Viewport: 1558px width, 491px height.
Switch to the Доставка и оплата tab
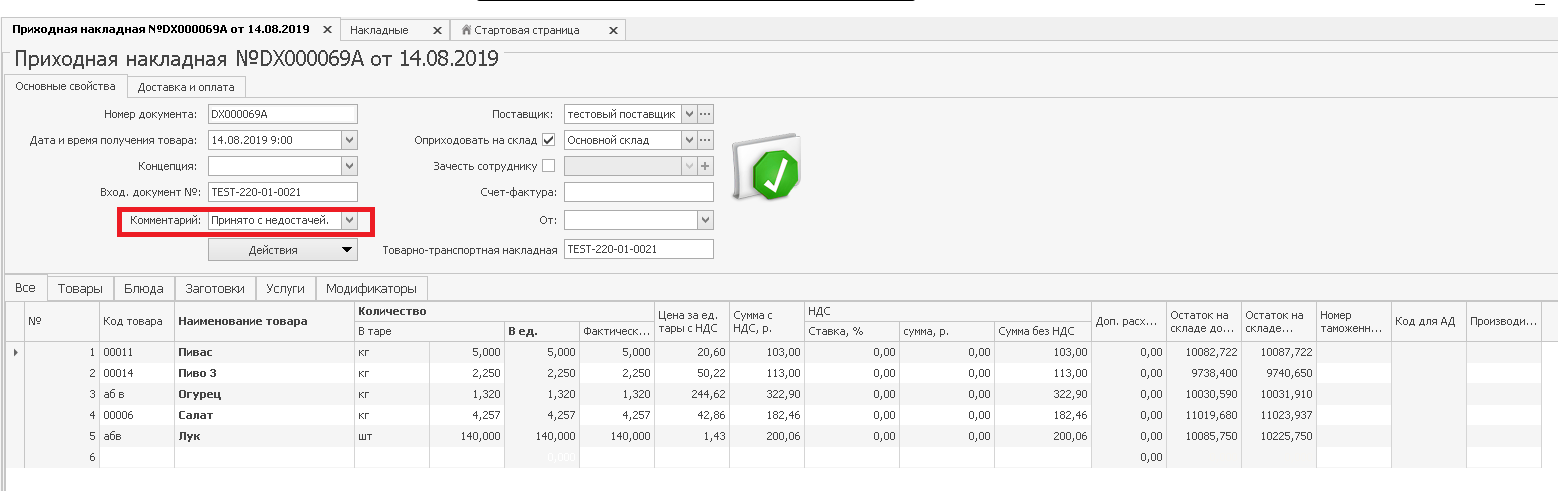186,87
